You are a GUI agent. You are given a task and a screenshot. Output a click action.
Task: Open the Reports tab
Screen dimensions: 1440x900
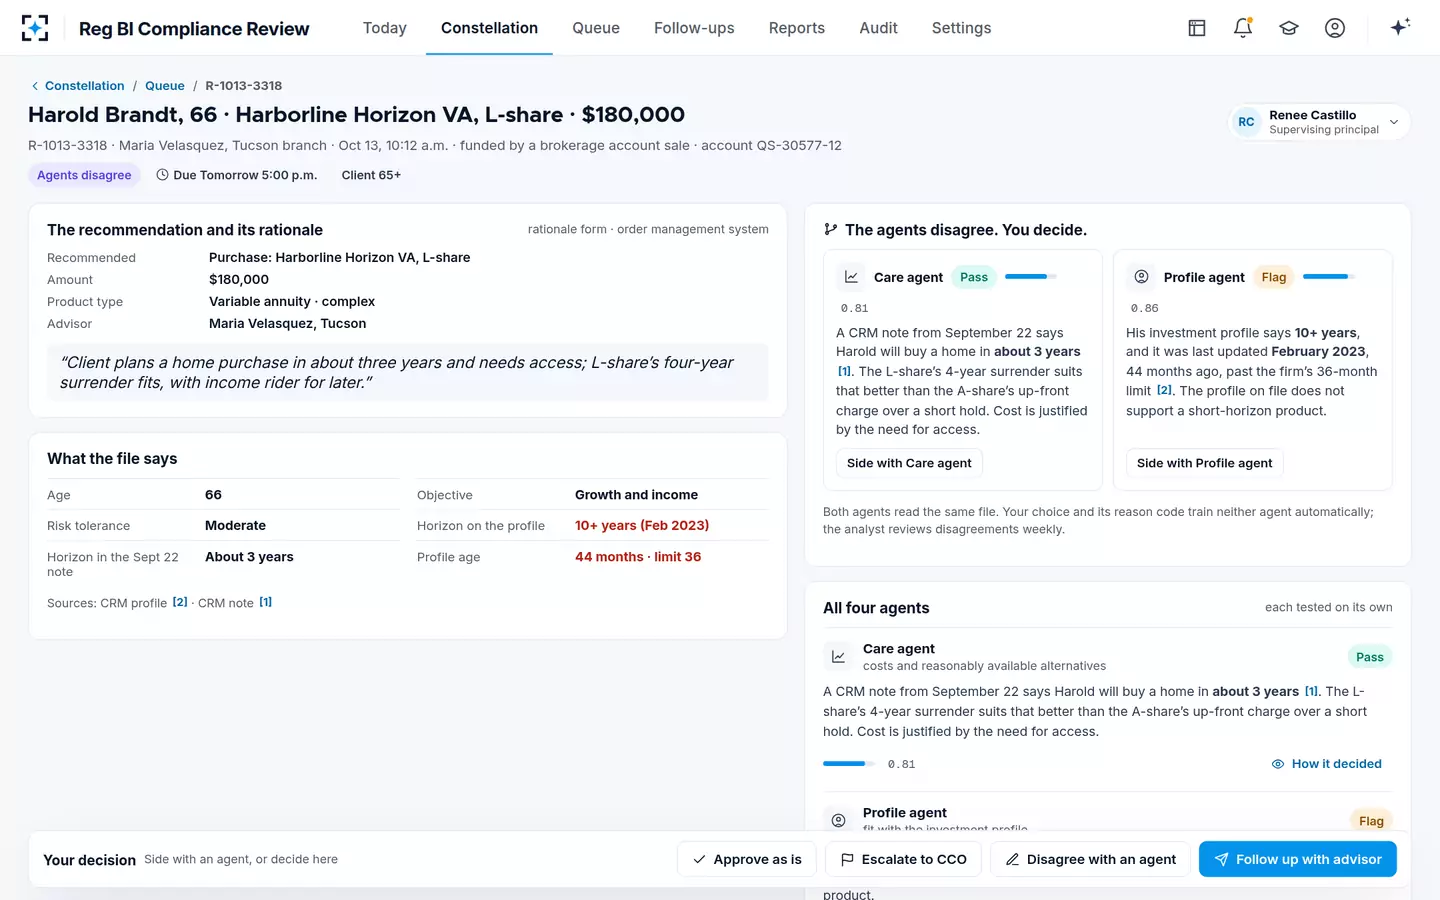[x=797, y=28]
